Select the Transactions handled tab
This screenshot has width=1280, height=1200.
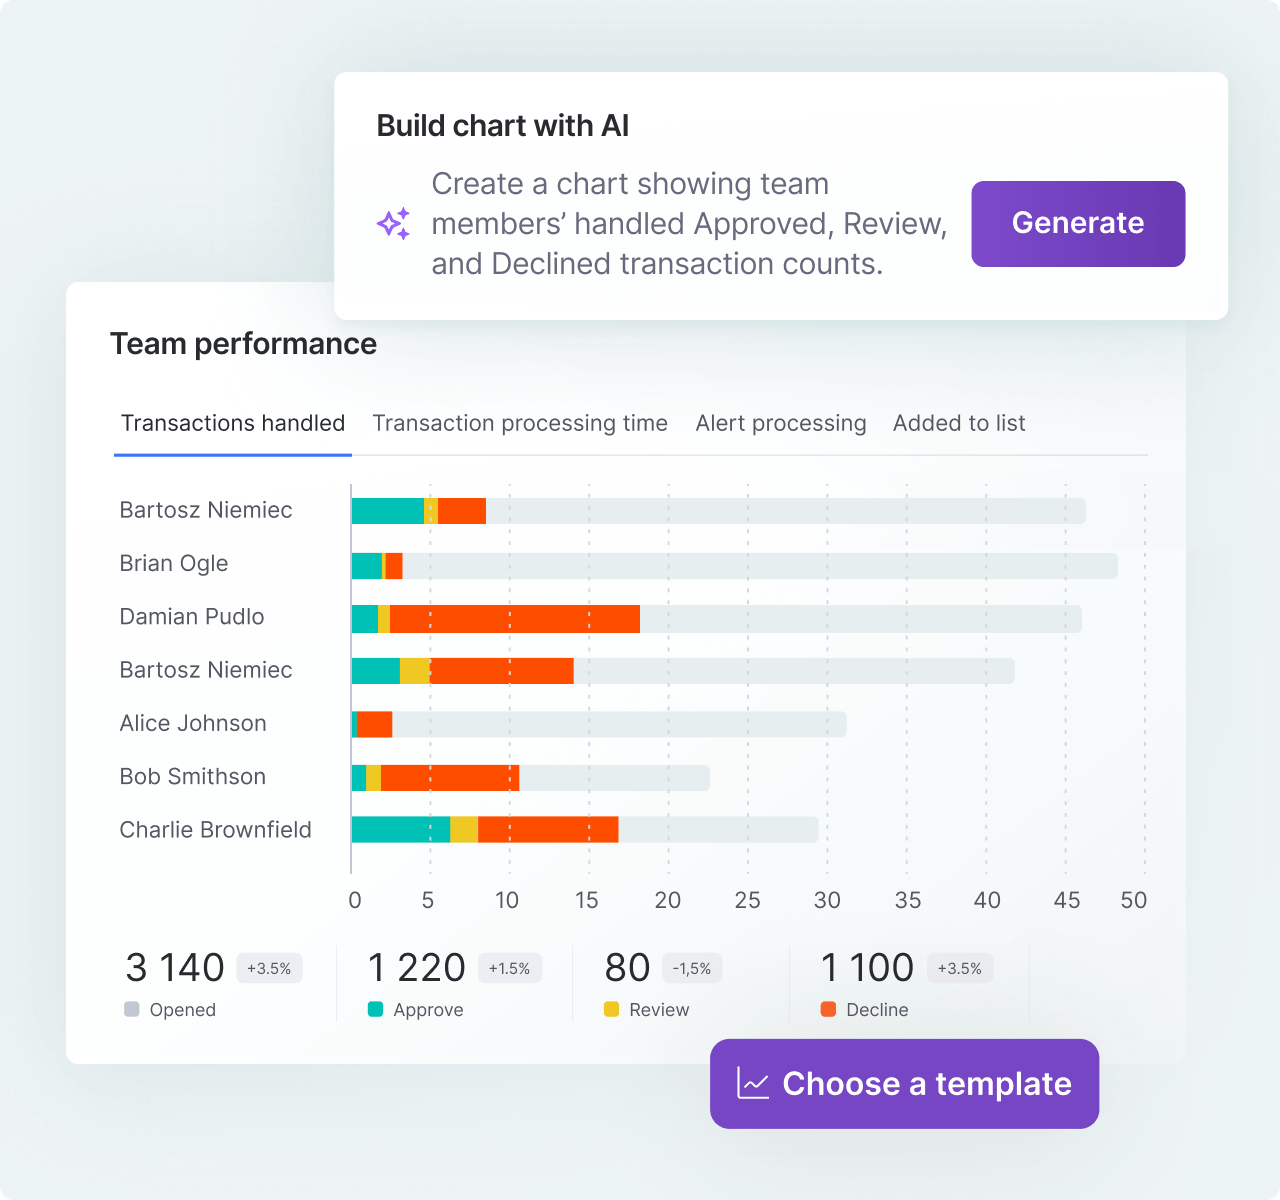(233, 424)
